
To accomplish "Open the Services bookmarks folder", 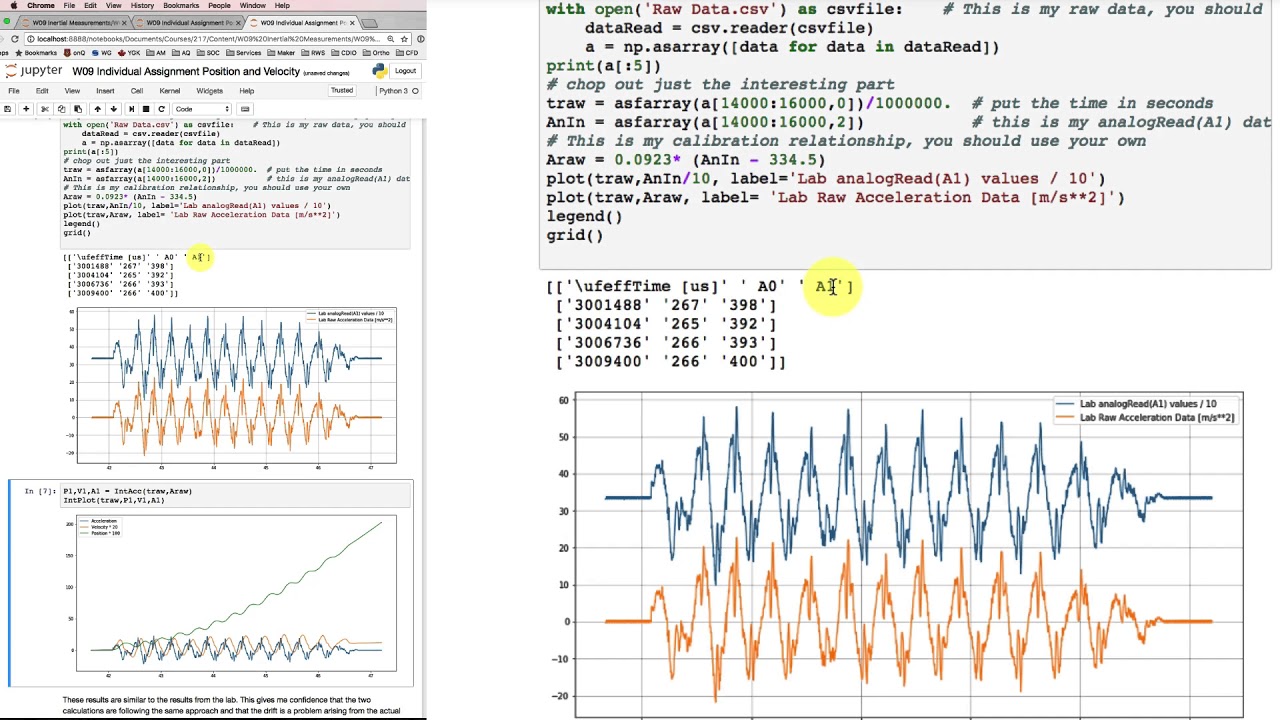I will [243, 53].
